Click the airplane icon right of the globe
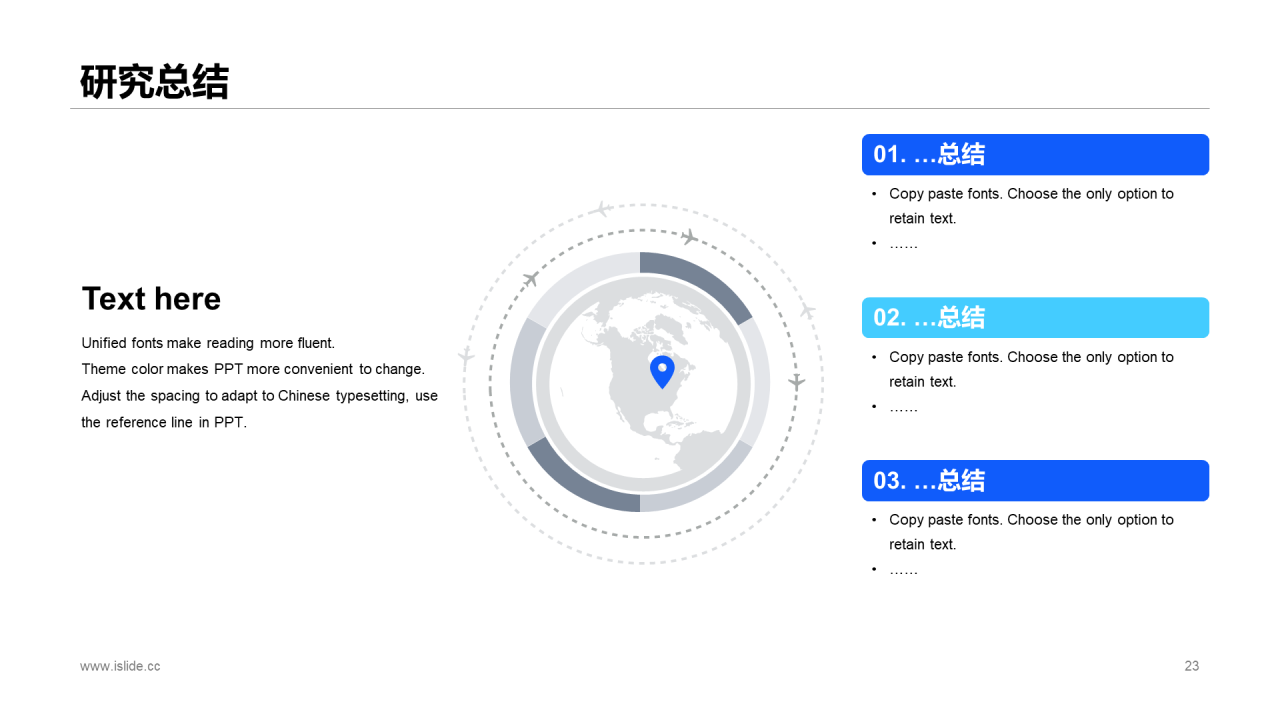1280x720 pixels. [x=796, y=382]
